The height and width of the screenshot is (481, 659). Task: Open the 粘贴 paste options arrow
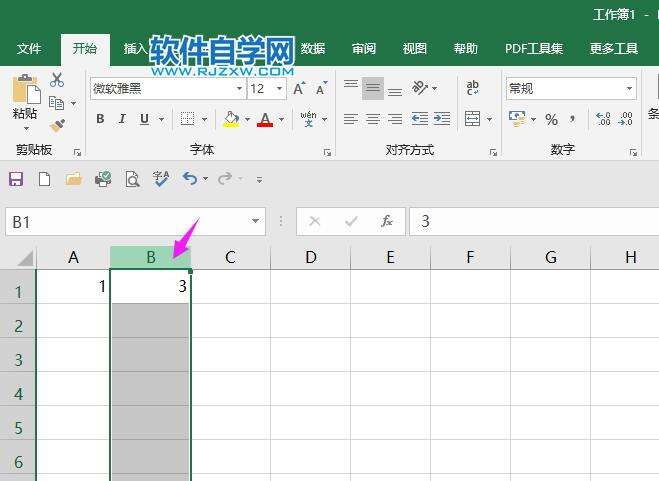(x=26, y=128)
